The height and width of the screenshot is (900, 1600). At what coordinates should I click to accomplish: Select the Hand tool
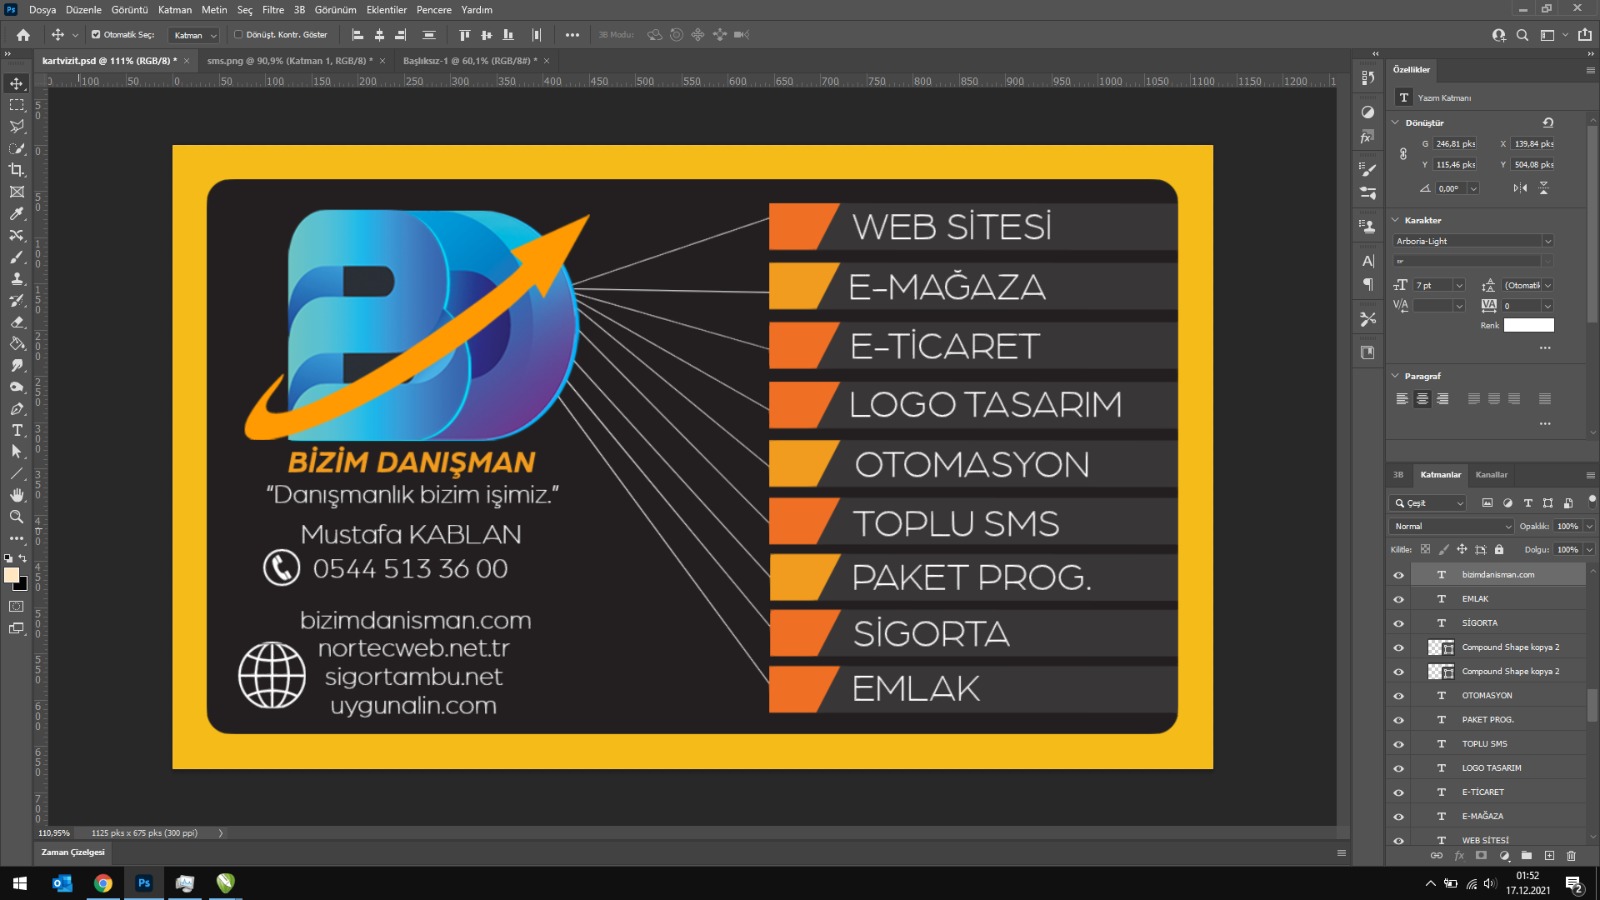[17, 495]
